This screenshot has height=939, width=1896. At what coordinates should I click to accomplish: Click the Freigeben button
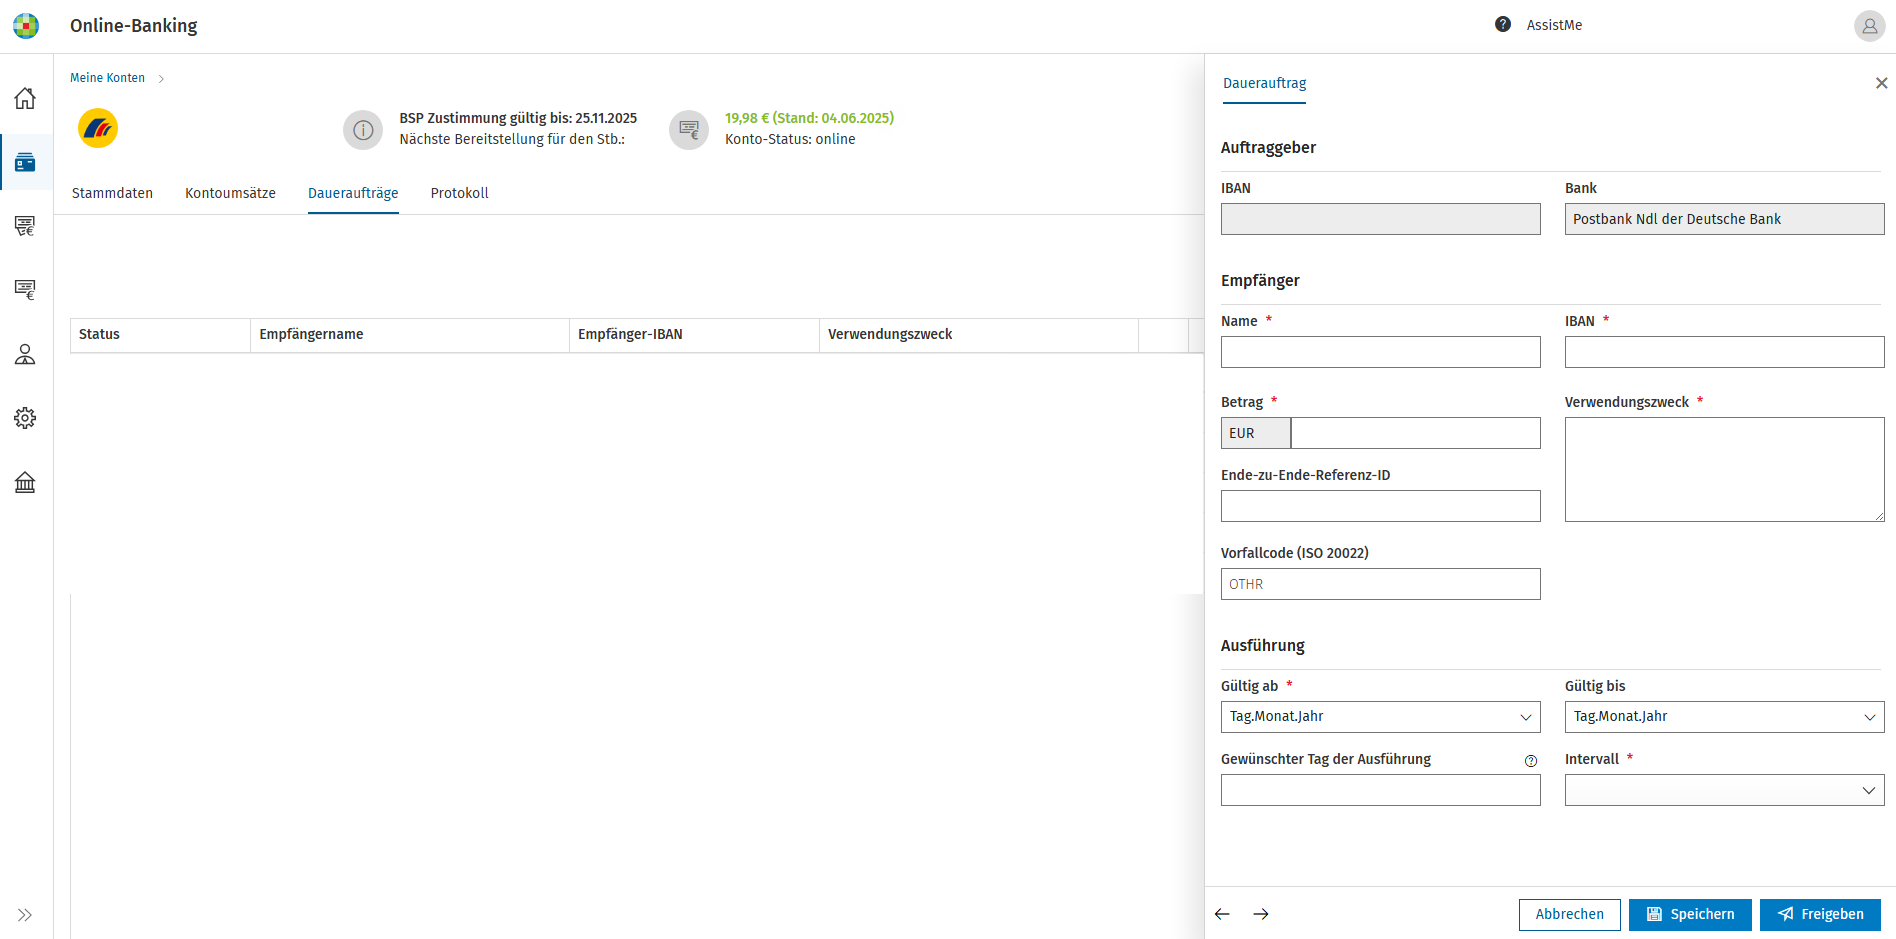click(x=1820, y=914)
